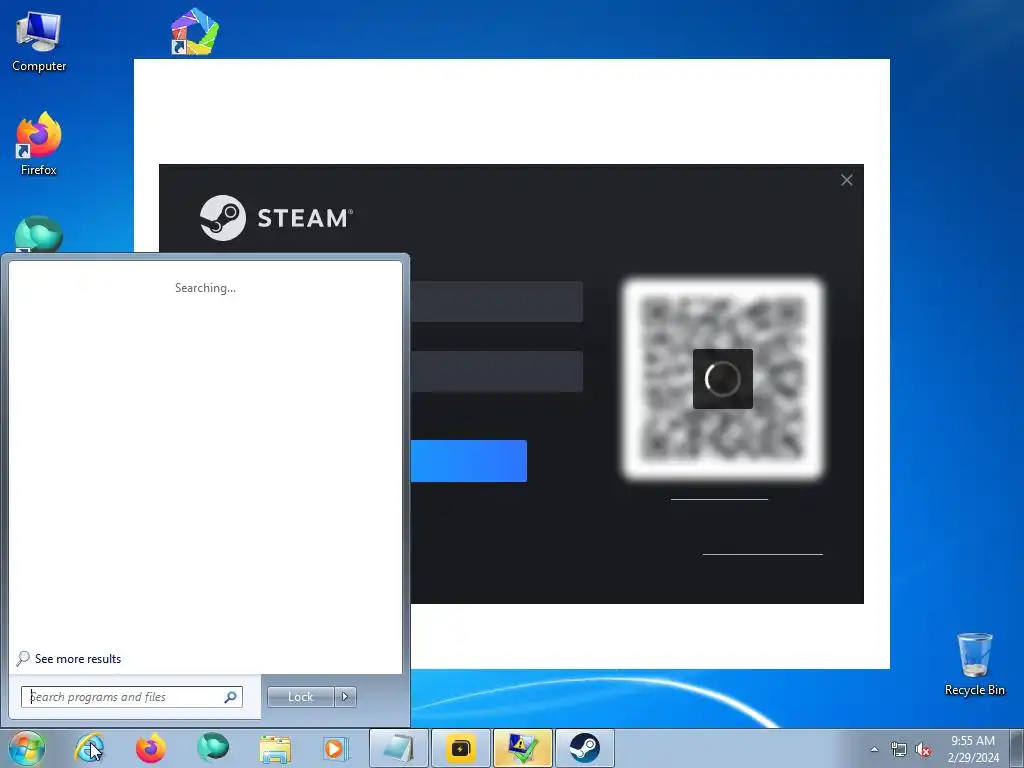Switch to the yellow lightning app in taskbar
Viewport: 1024px width, 768px height.
pos(460,748)
